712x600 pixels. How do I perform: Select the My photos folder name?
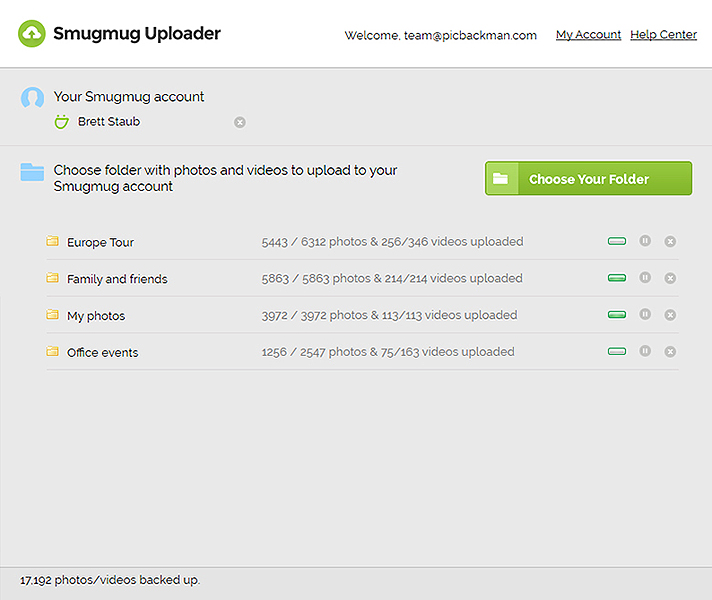(x=96, y=316)
